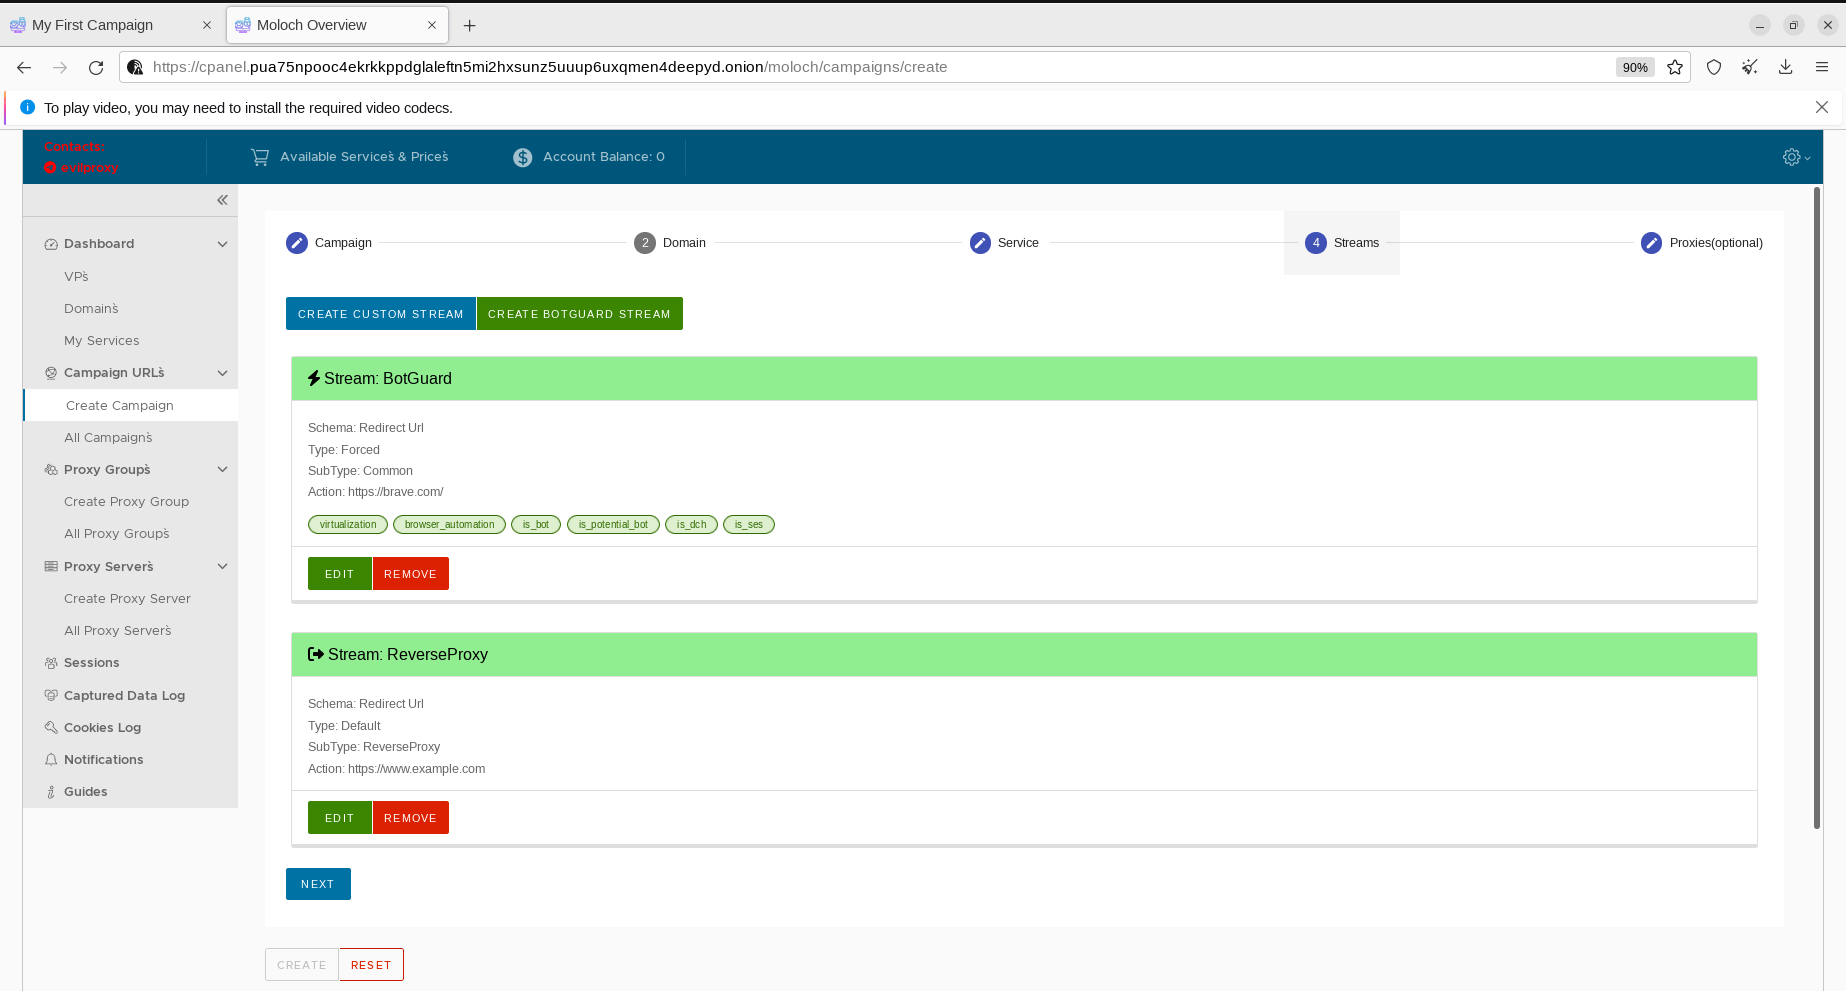Click the Campaign step pencil icon

(297, 243)
